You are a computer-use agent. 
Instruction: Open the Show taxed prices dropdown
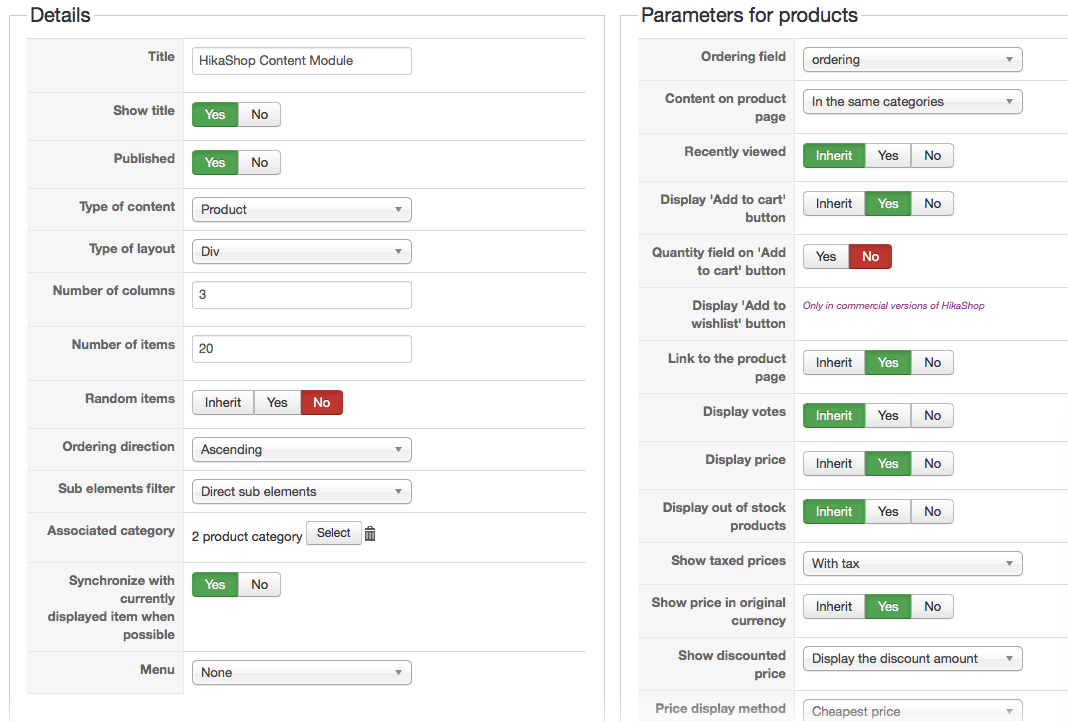[912, 564]
